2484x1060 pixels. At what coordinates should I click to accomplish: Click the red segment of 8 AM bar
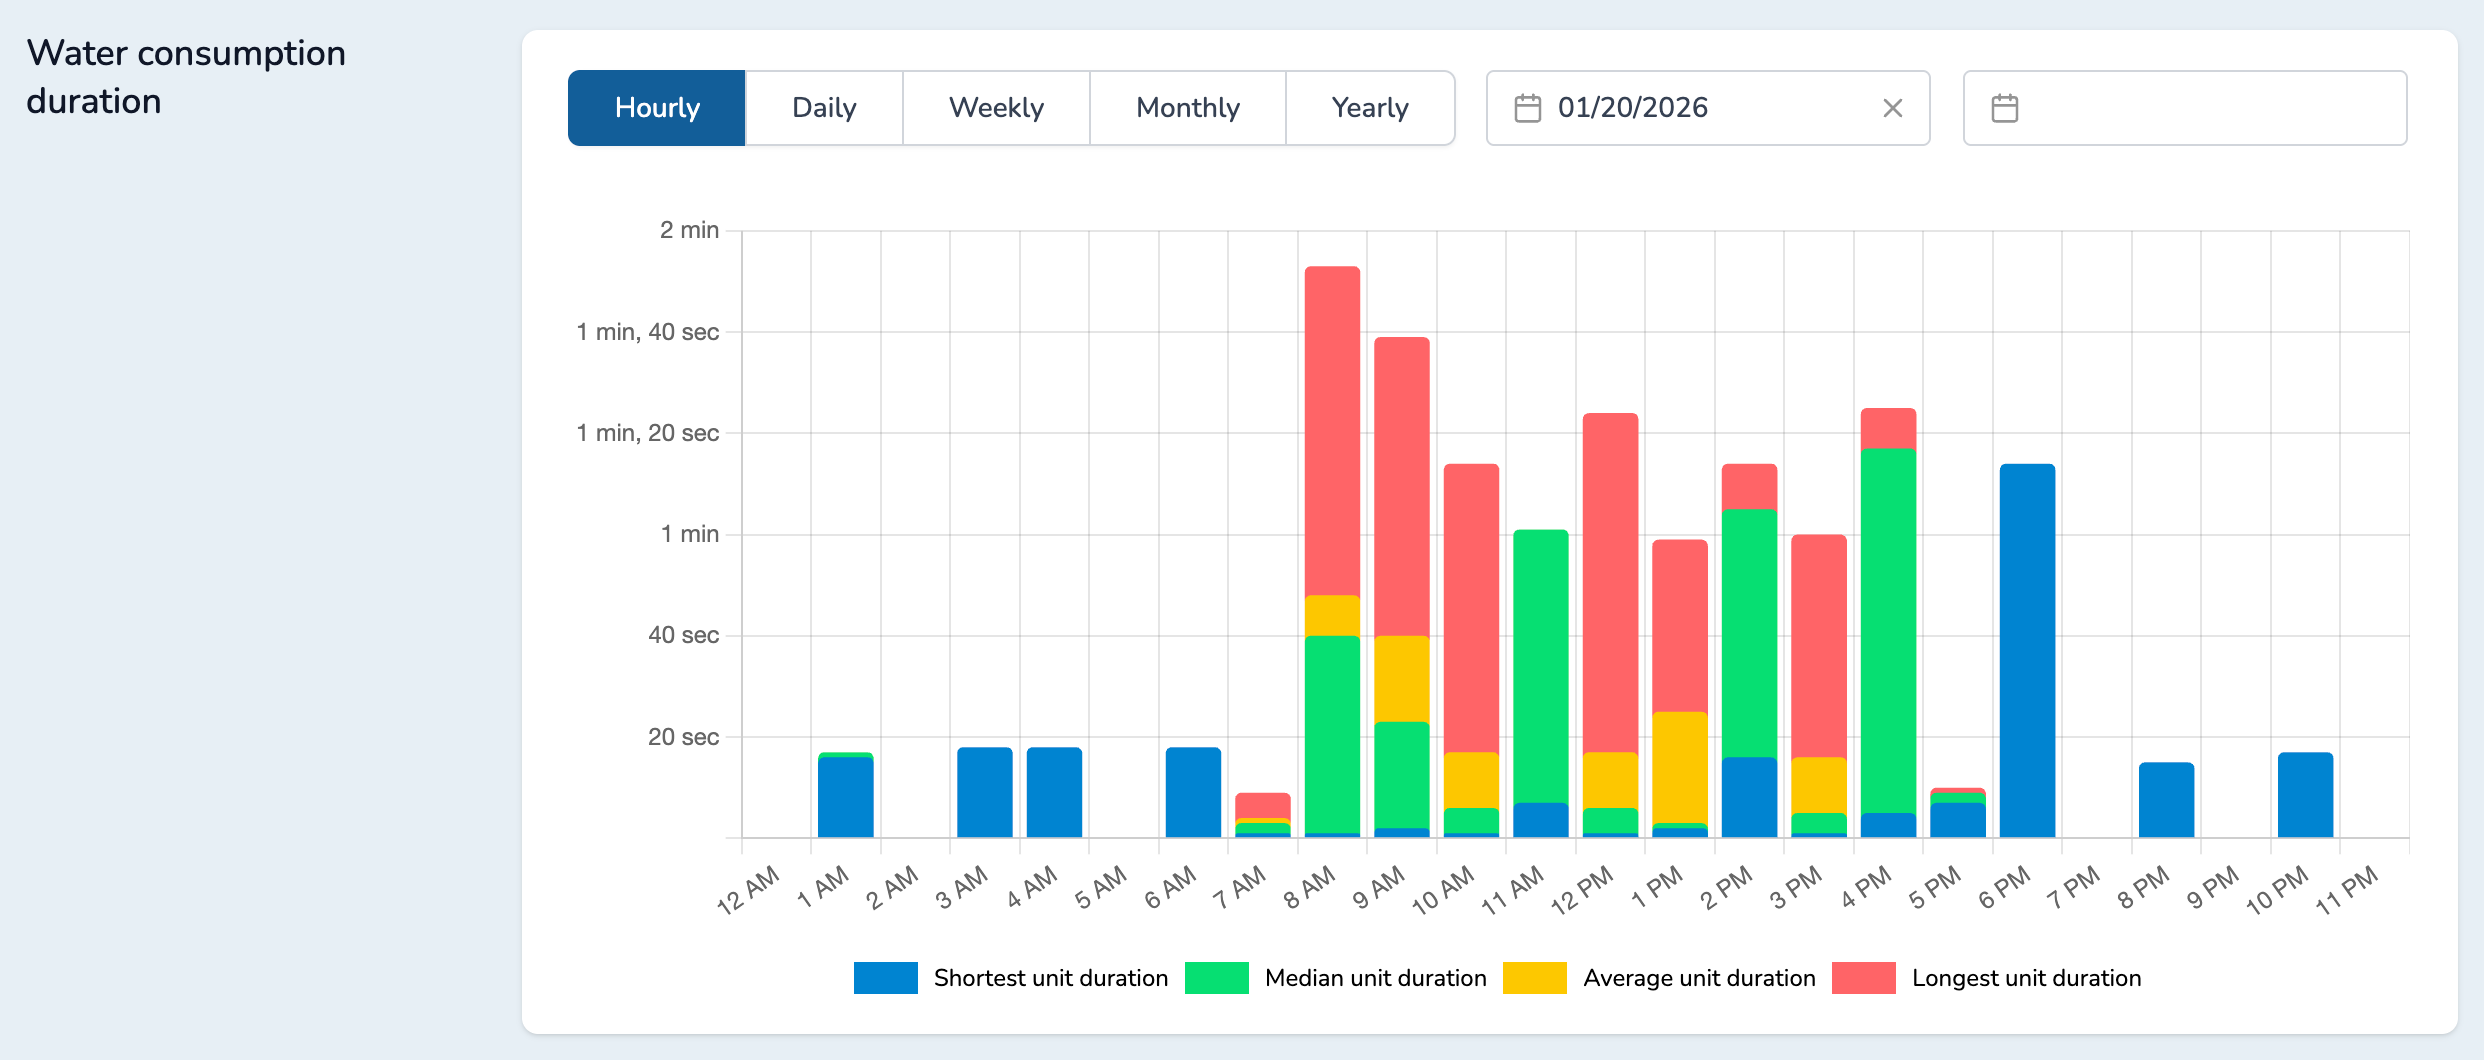point(1332,430)
